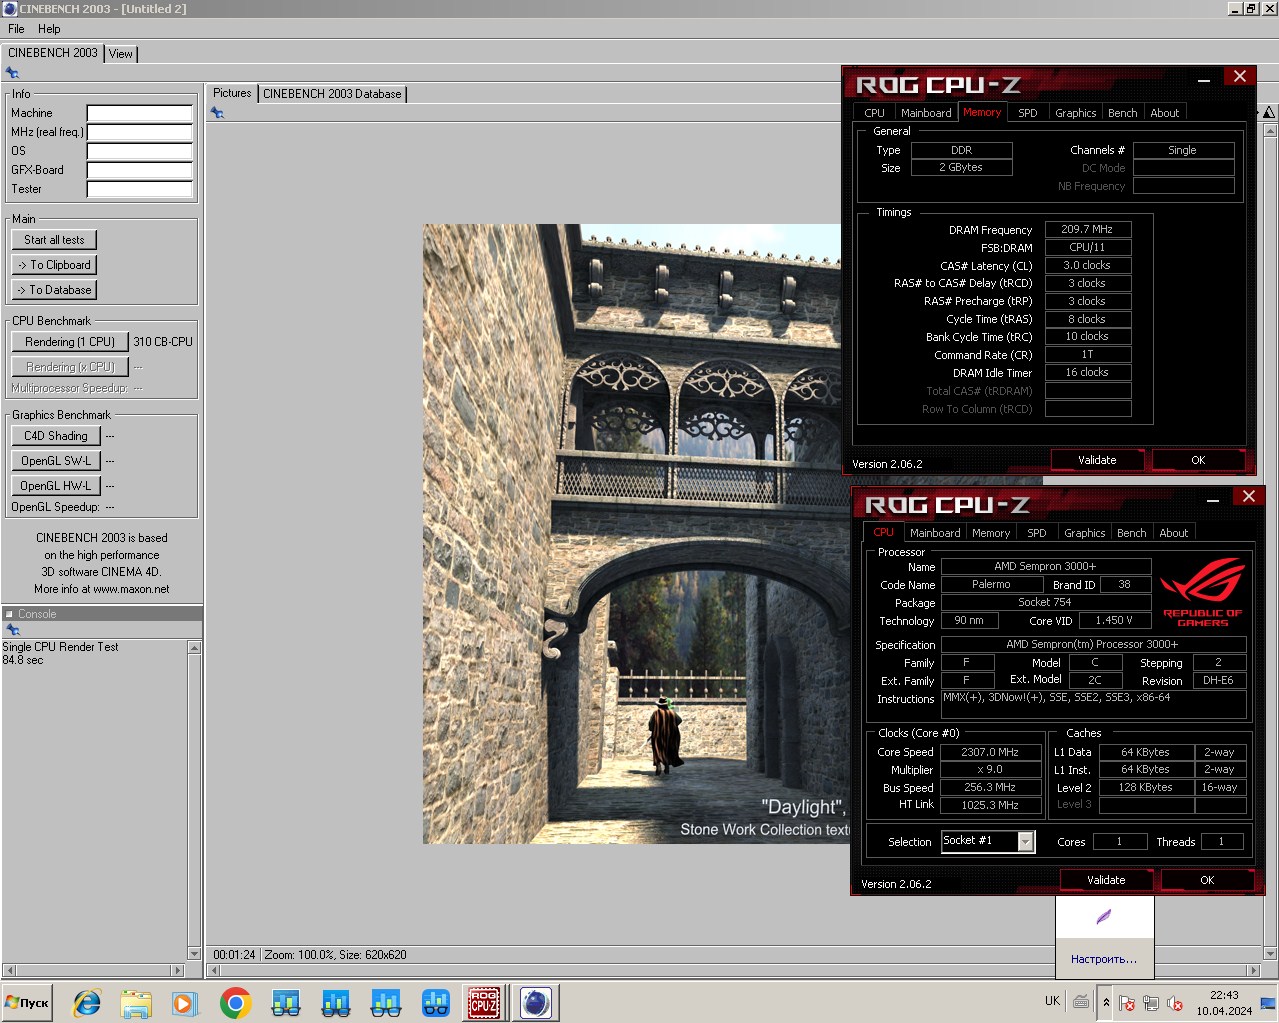This screenshot has width=1279, height=1023.
Task: Open About tab in CPU-Z Processor window
Action: 1174,533
